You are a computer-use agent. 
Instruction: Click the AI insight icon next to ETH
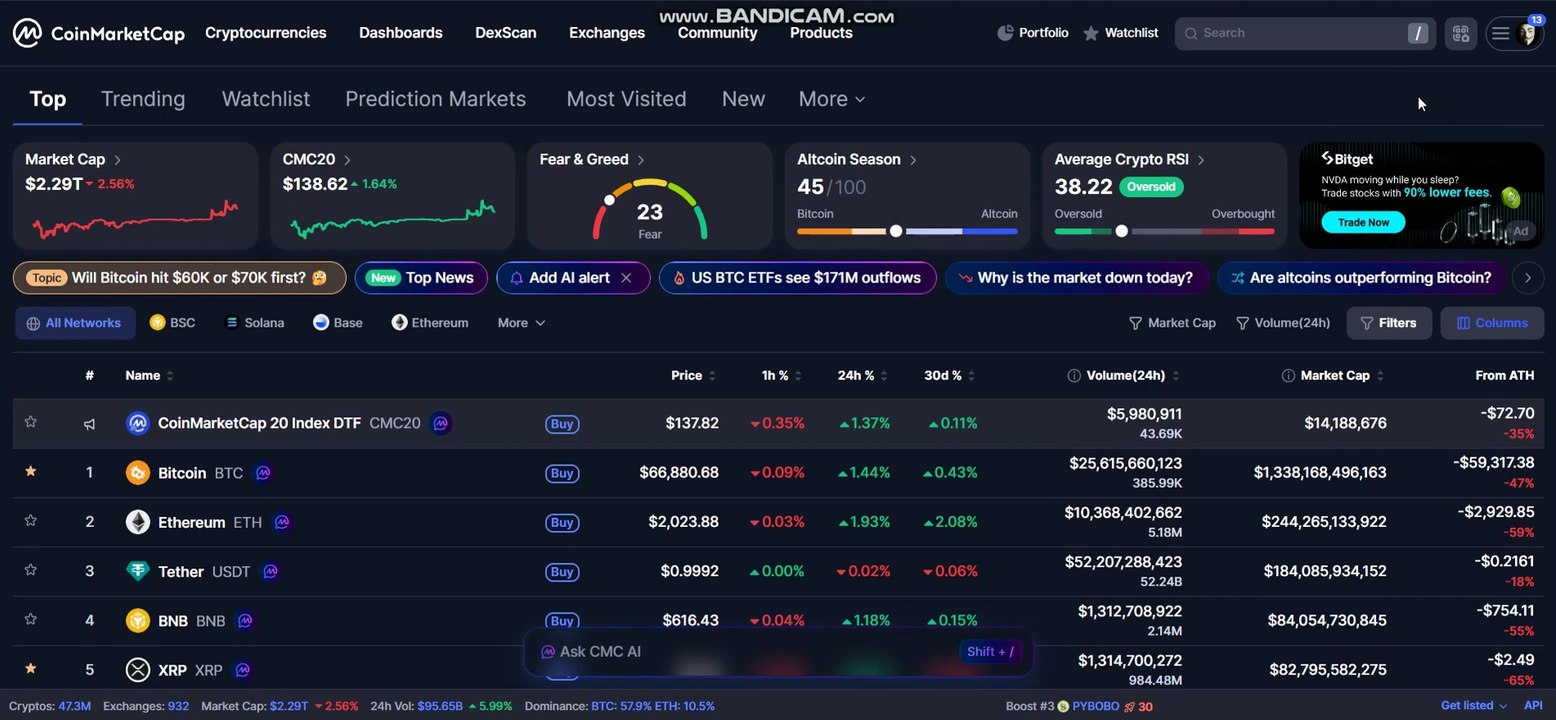pyautogui.click(x=282, y=522)
